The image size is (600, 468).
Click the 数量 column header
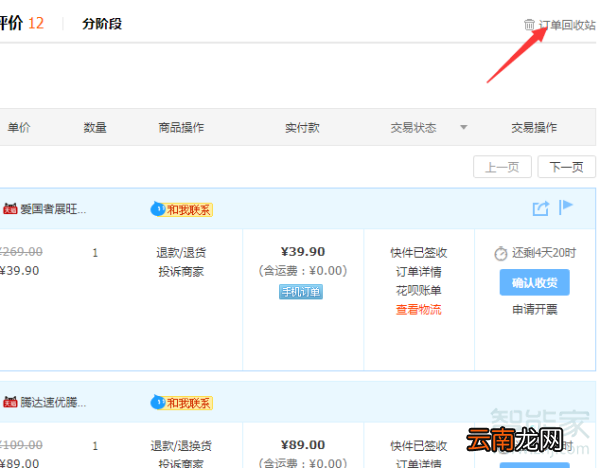95,127
